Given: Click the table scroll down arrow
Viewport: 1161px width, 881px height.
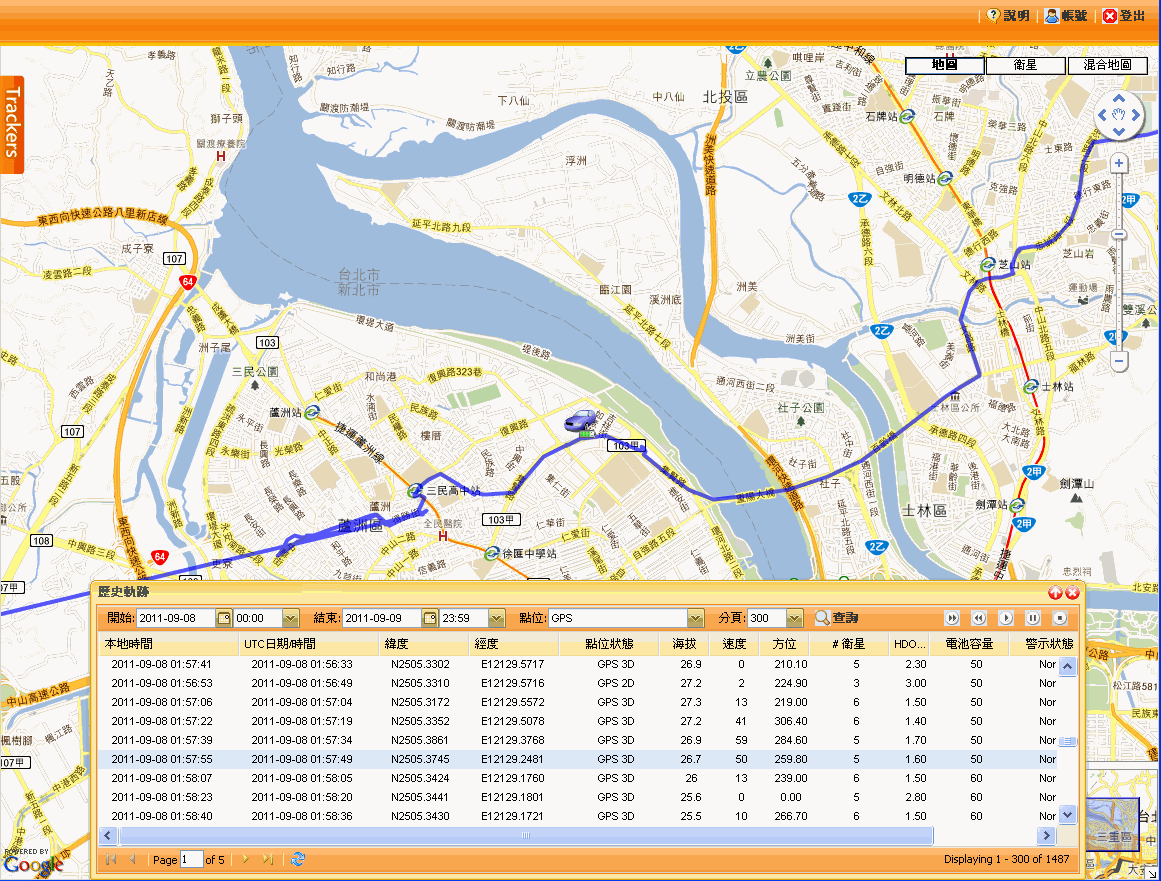Looking at the screenshot, I should pos(1067,815).
